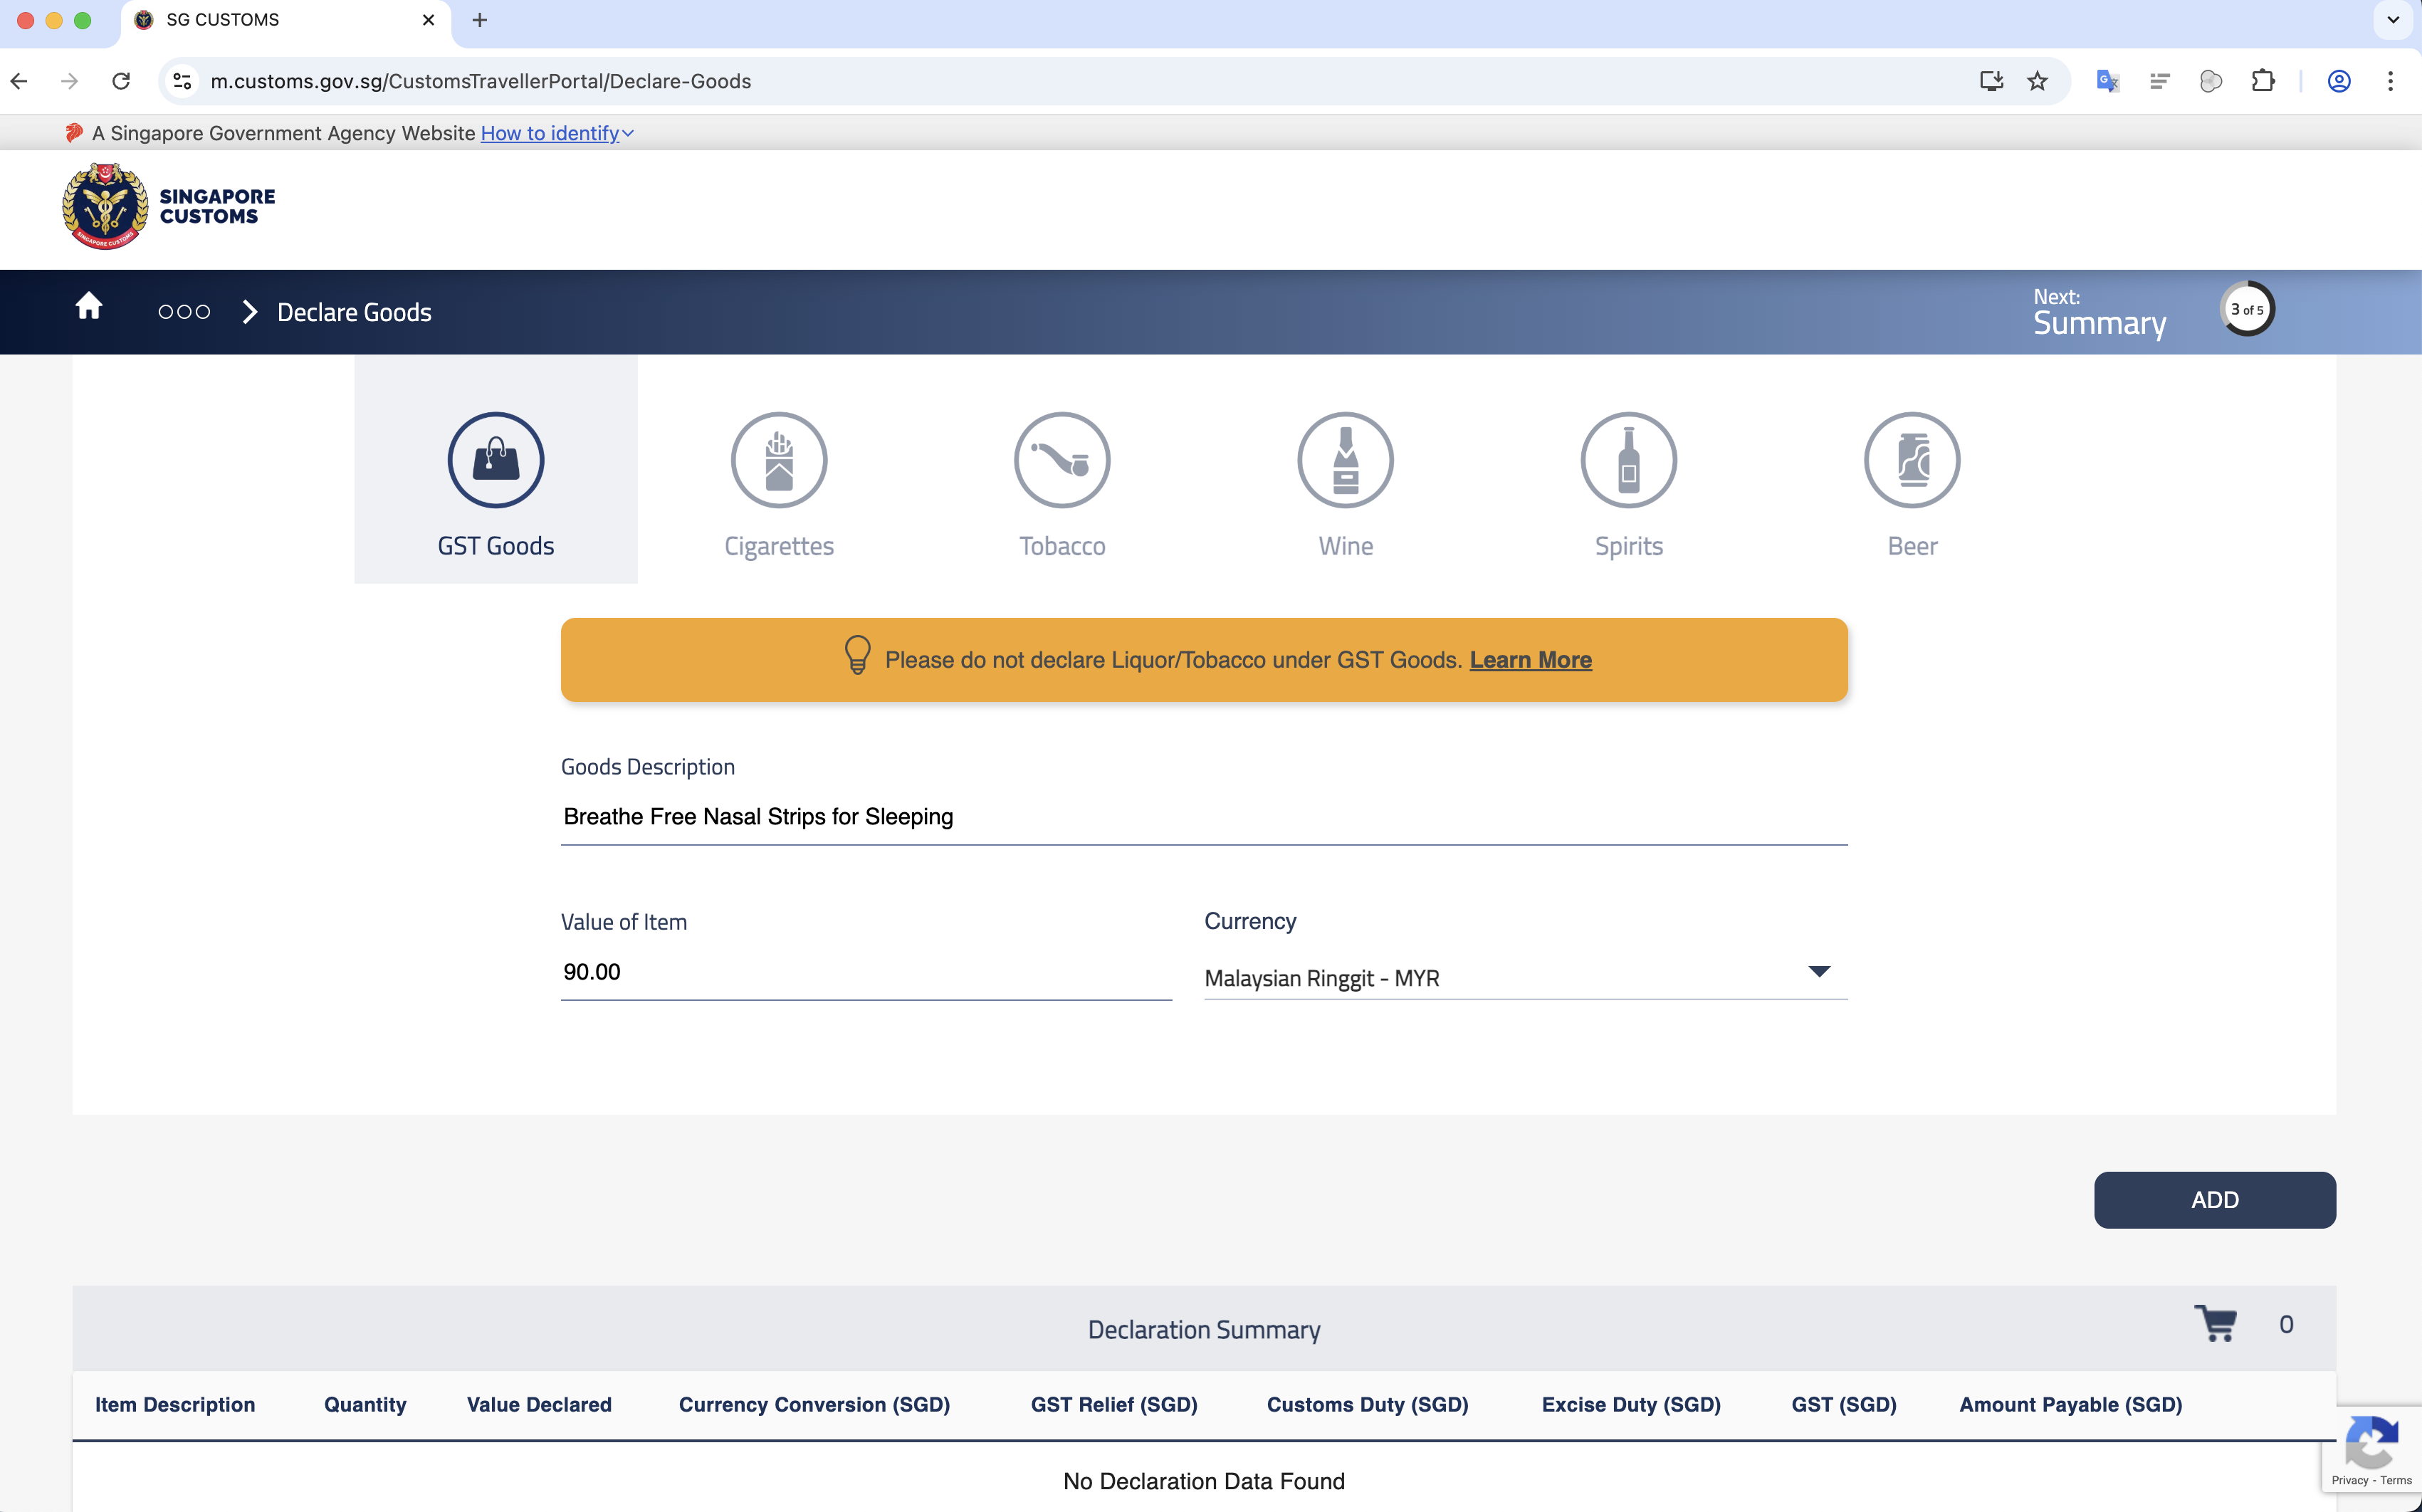Select the Spirits category icon
Viewport: 2422px width, 1512px height.
coord(1627,460)
